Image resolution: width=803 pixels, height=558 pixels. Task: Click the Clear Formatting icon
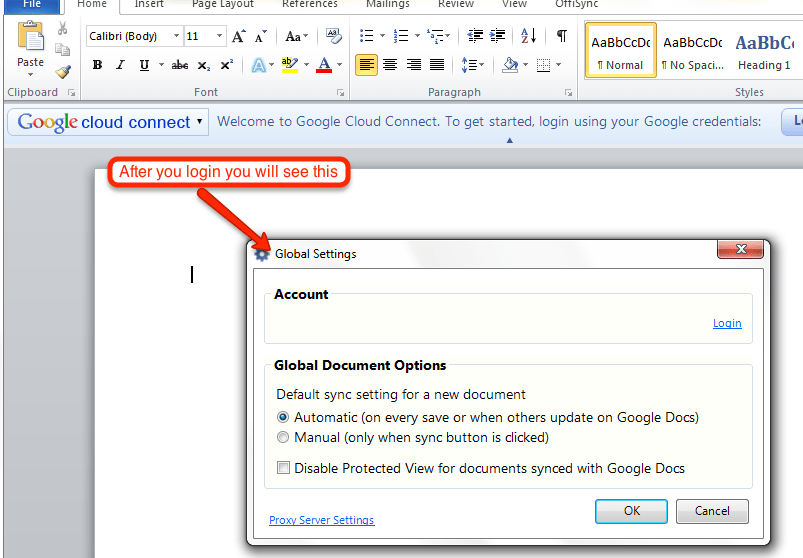(x=334, y=36)
